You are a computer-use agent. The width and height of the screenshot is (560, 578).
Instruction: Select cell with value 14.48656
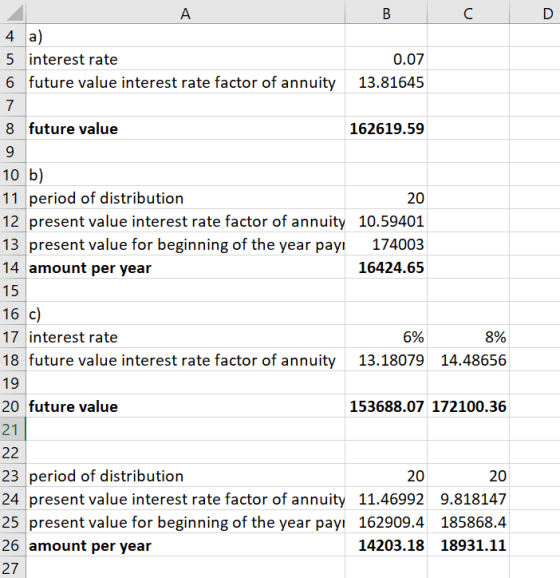point(468,360)
